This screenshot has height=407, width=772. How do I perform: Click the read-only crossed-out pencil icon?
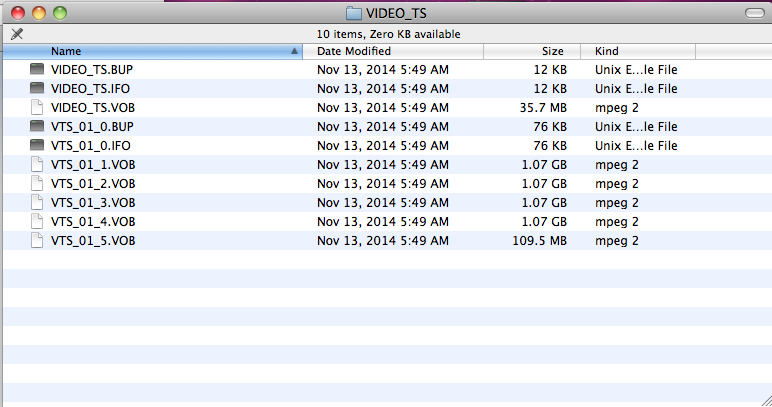(17, 34)
